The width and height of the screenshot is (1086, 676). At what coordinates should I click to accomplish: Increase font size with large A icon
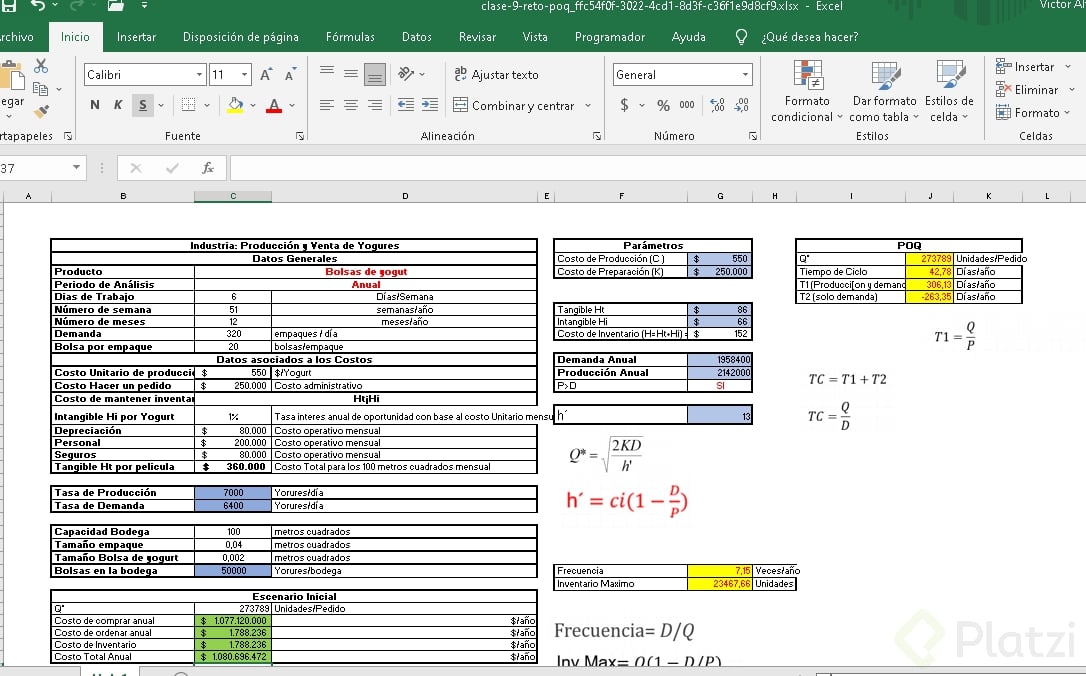pos(266,74)
